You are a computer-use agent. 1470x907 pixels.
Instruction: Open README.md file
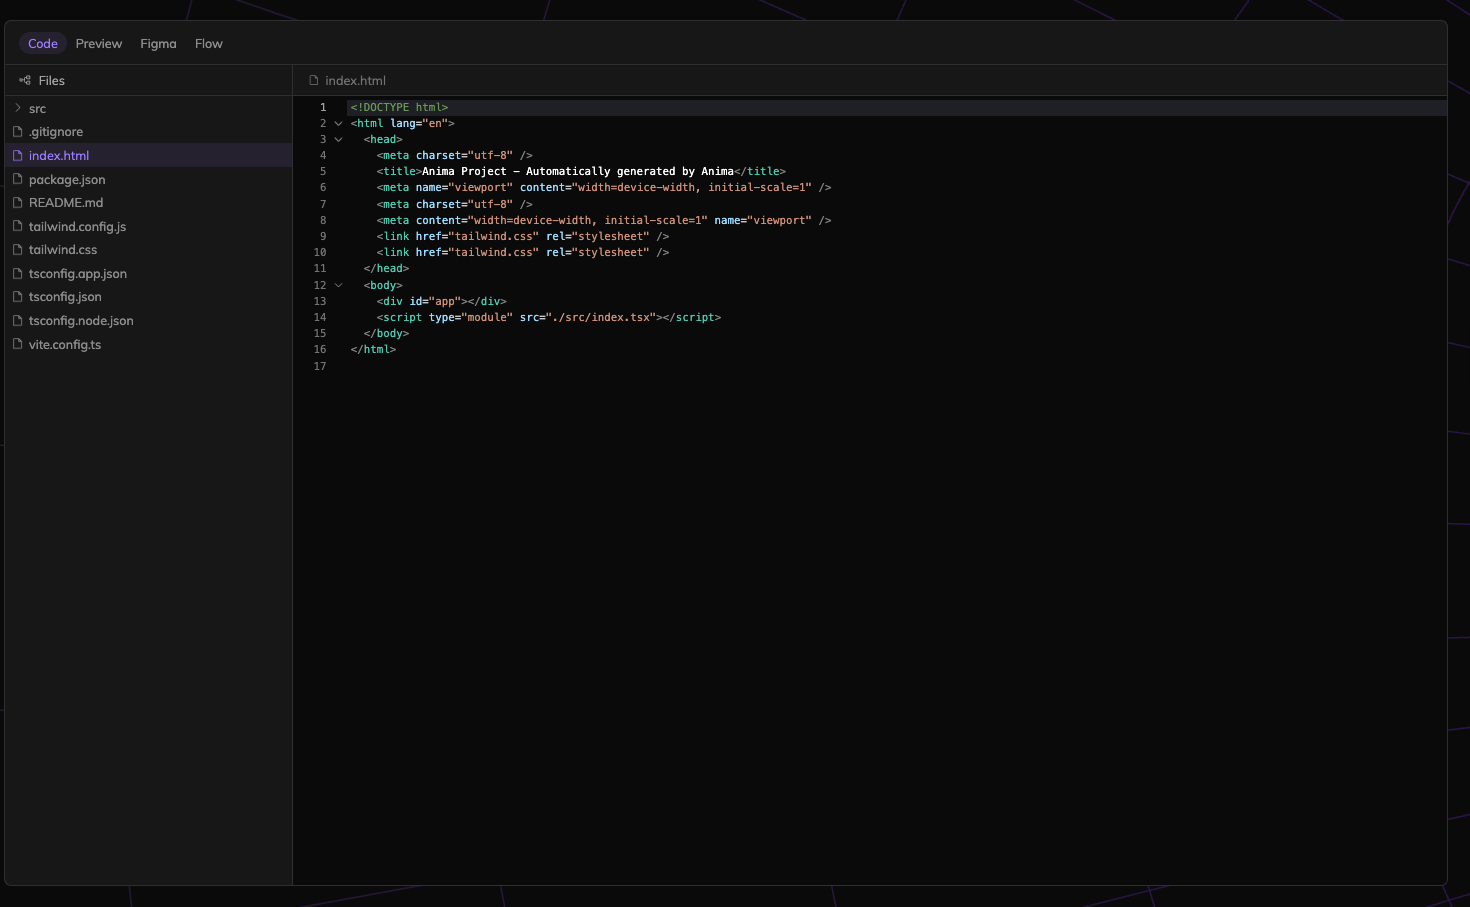click(x=148, y=202)
